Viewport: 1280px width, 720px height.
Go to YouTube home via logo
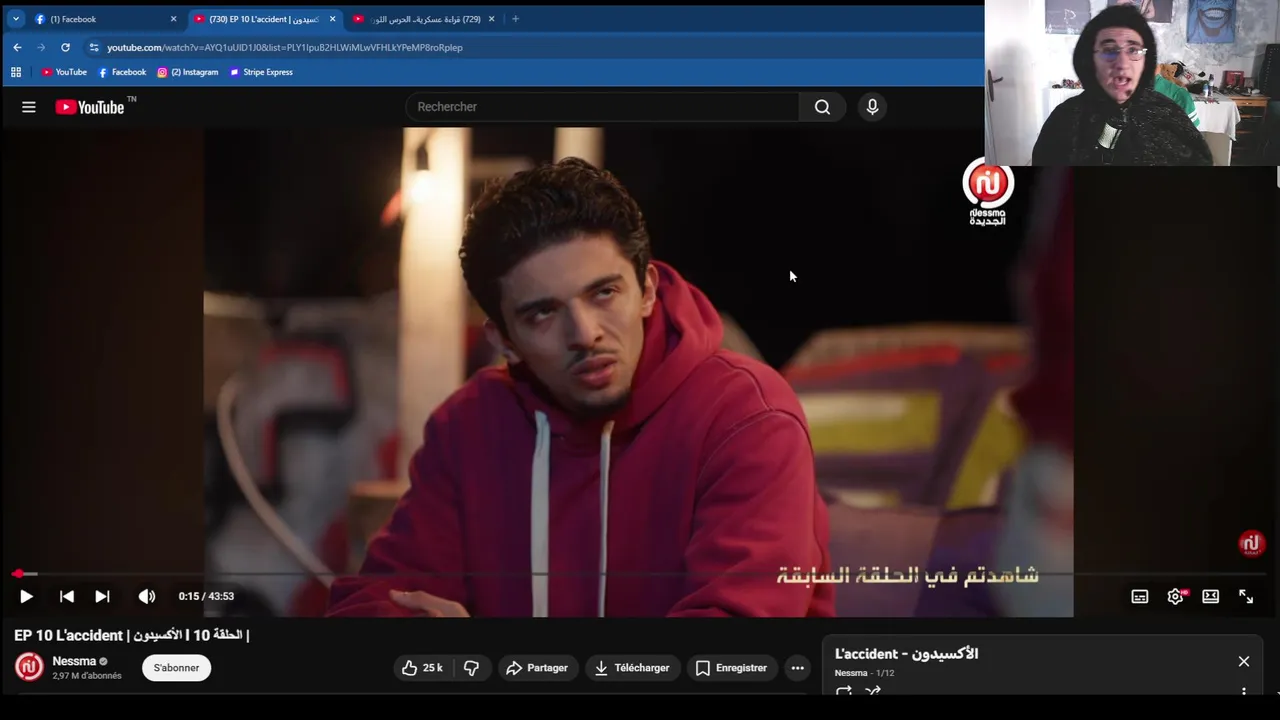[x=90, y=107]
